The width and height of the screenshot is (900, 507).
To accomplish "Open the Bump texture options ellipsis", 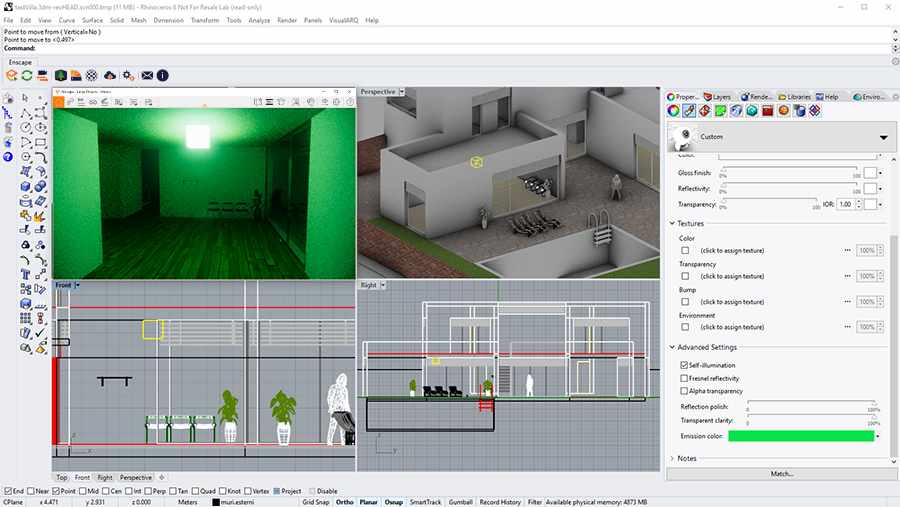I will [847, 301].
